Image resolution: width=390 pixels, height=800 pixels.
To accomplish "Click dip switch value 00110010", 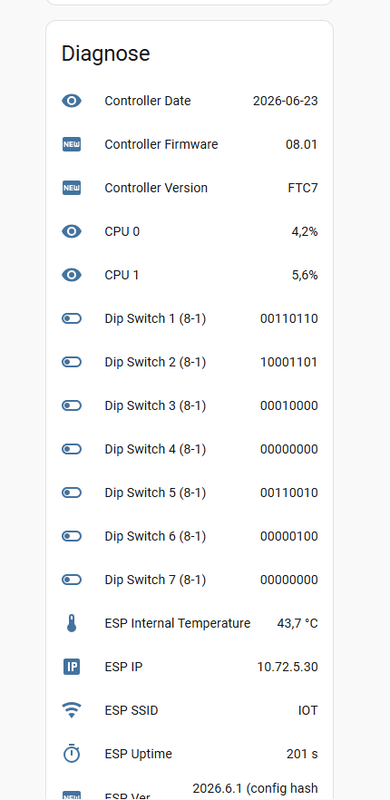I will tap(289, 493).
